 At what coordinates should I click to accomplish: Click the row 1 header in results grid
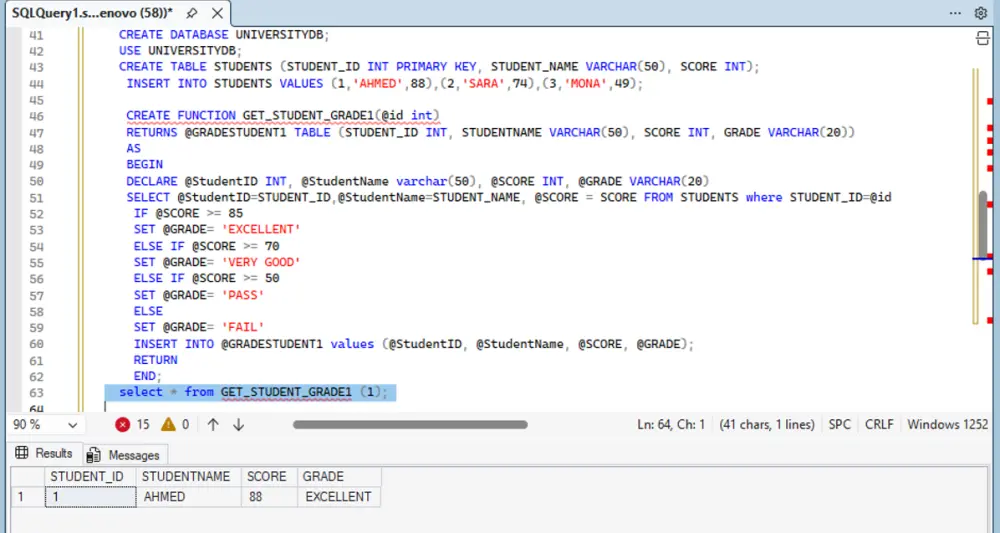coord(27,497)
